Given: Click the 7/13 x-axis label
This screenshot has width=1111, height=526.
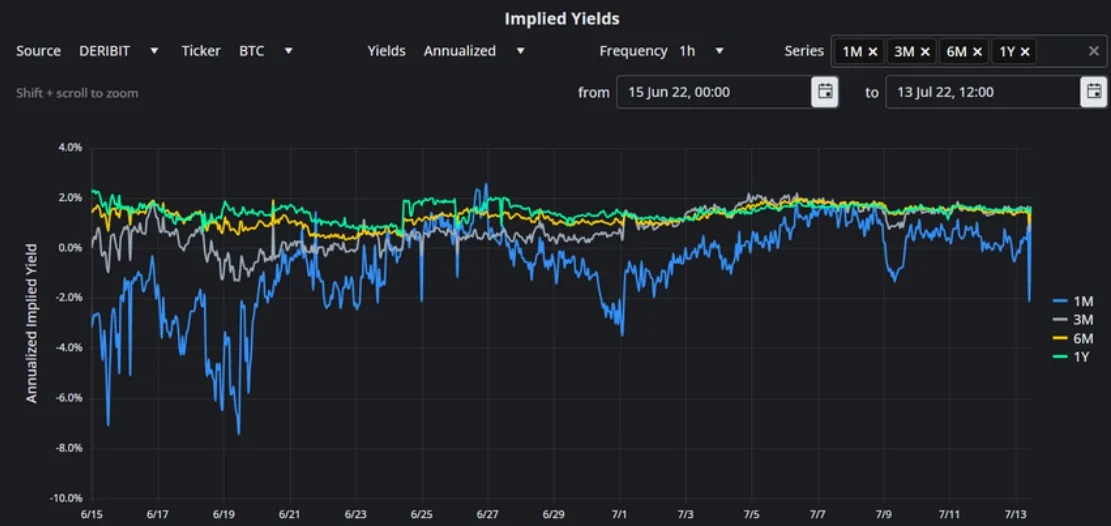Looking at the screenshot, I should (1017, 513).
